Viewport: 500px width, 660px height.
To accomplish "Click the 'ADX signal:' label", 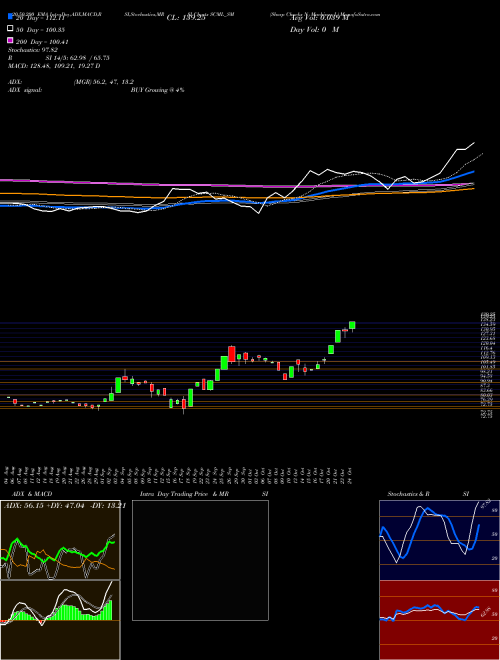I will (25, 90).
